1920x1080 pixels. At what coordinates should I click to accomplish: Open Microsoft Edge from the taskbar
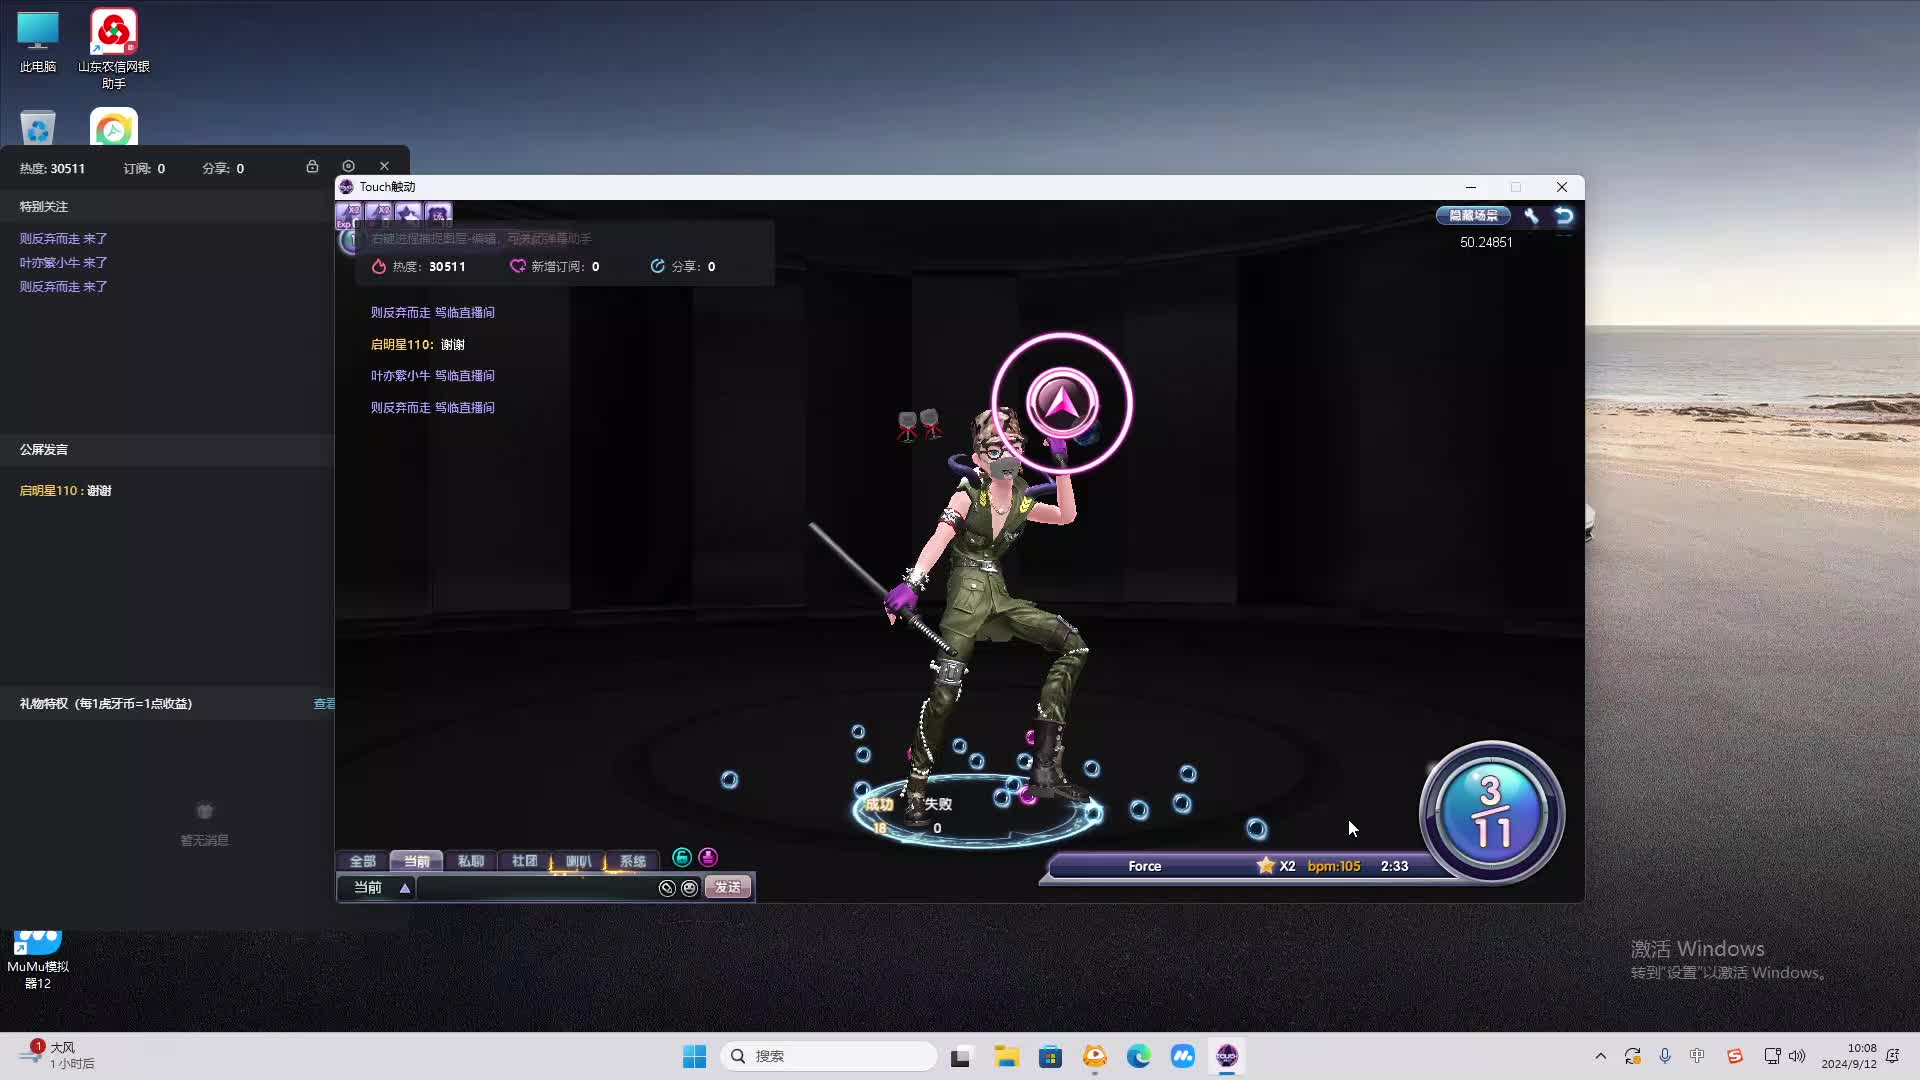(1138, 1056)
